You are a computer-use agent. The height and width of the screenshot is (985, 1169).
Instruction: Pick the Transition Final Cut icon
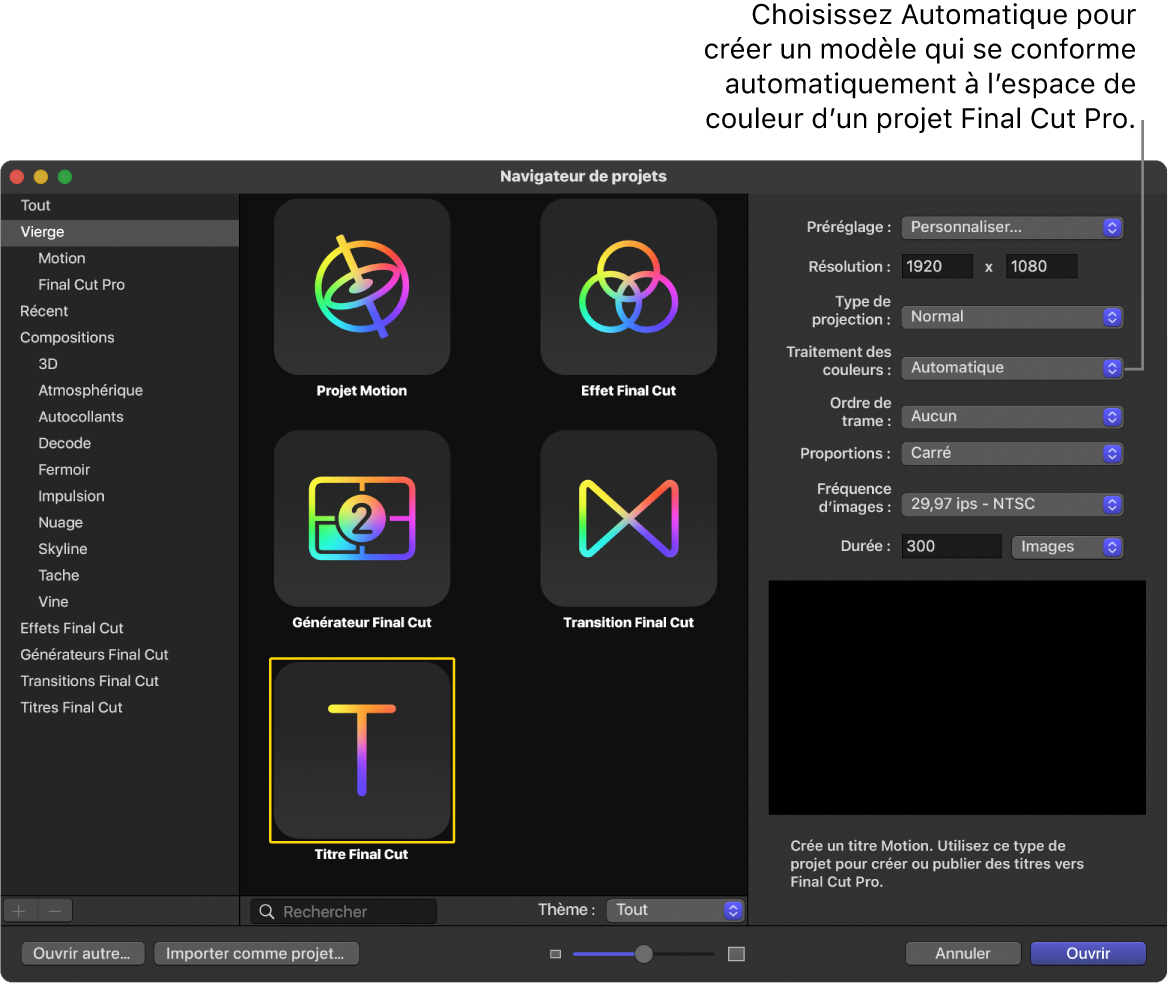click(628, 518)
